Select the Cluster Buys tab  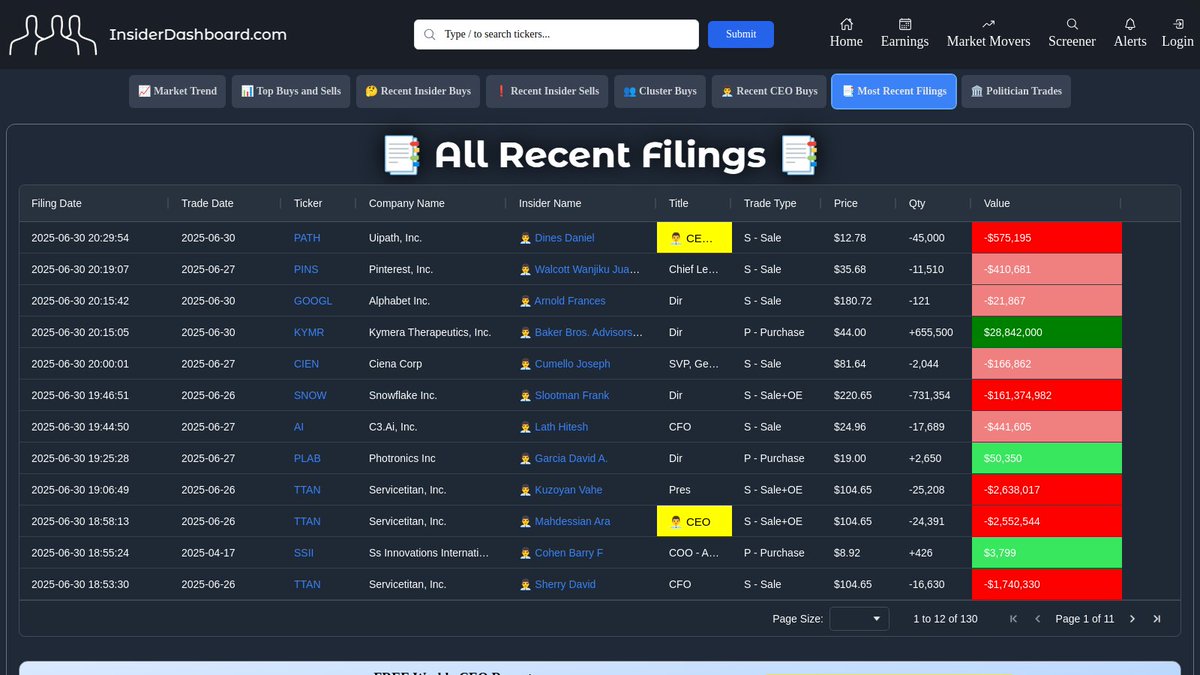click(660, 91)
